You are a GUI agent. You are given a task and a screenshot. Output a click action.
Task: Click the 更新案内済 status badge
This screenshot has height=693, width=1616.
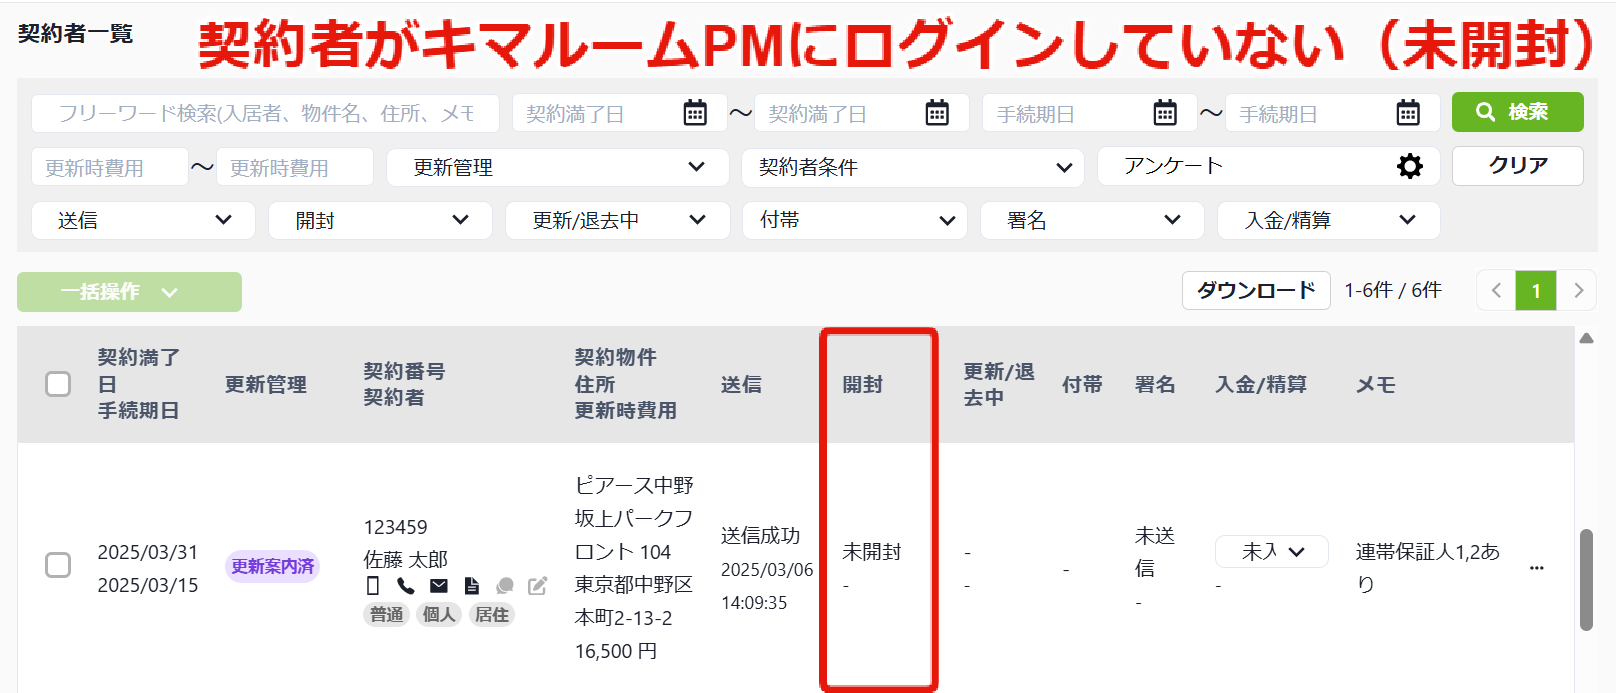click(273, 566)
